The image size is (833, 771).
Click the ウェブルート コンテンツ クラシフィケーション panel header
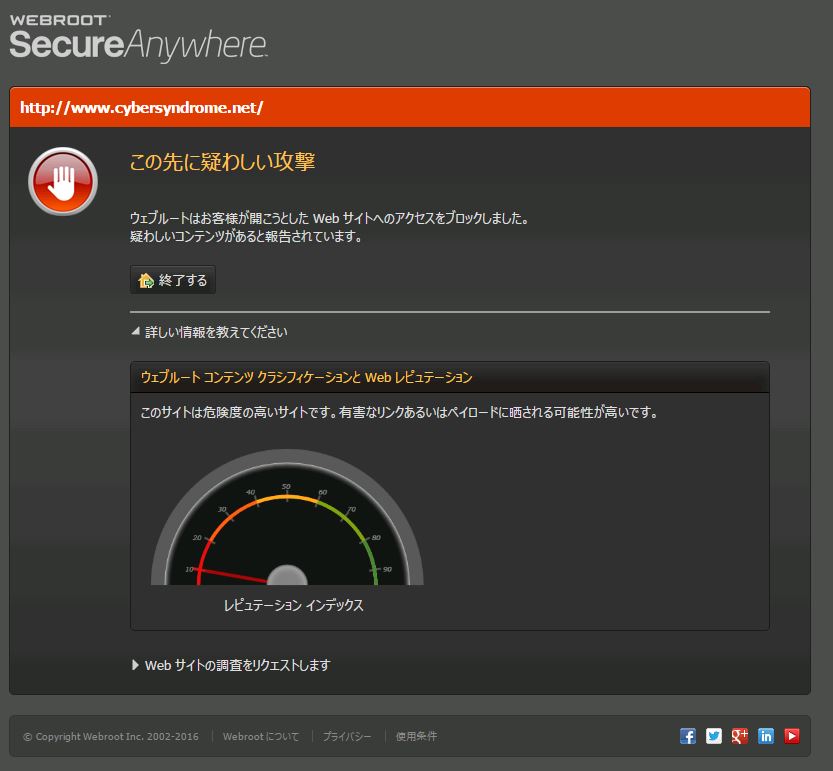click(x=449, y=377)
